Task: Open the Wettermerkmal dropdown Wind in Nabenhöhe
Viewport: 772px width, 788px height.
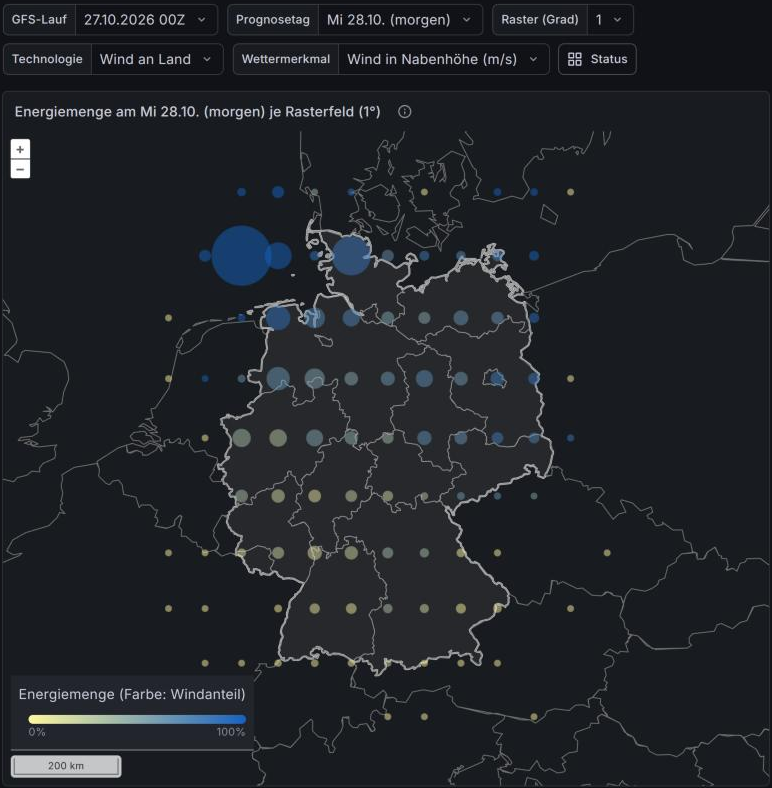Action: (x=443, y=59)
